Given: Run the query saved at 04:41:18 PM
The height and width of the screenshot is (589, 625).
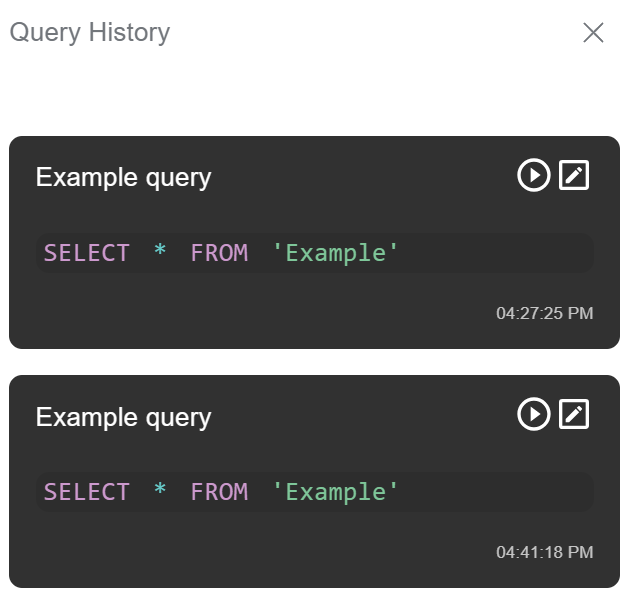Looking at the screenshot, I should (533, 414).
